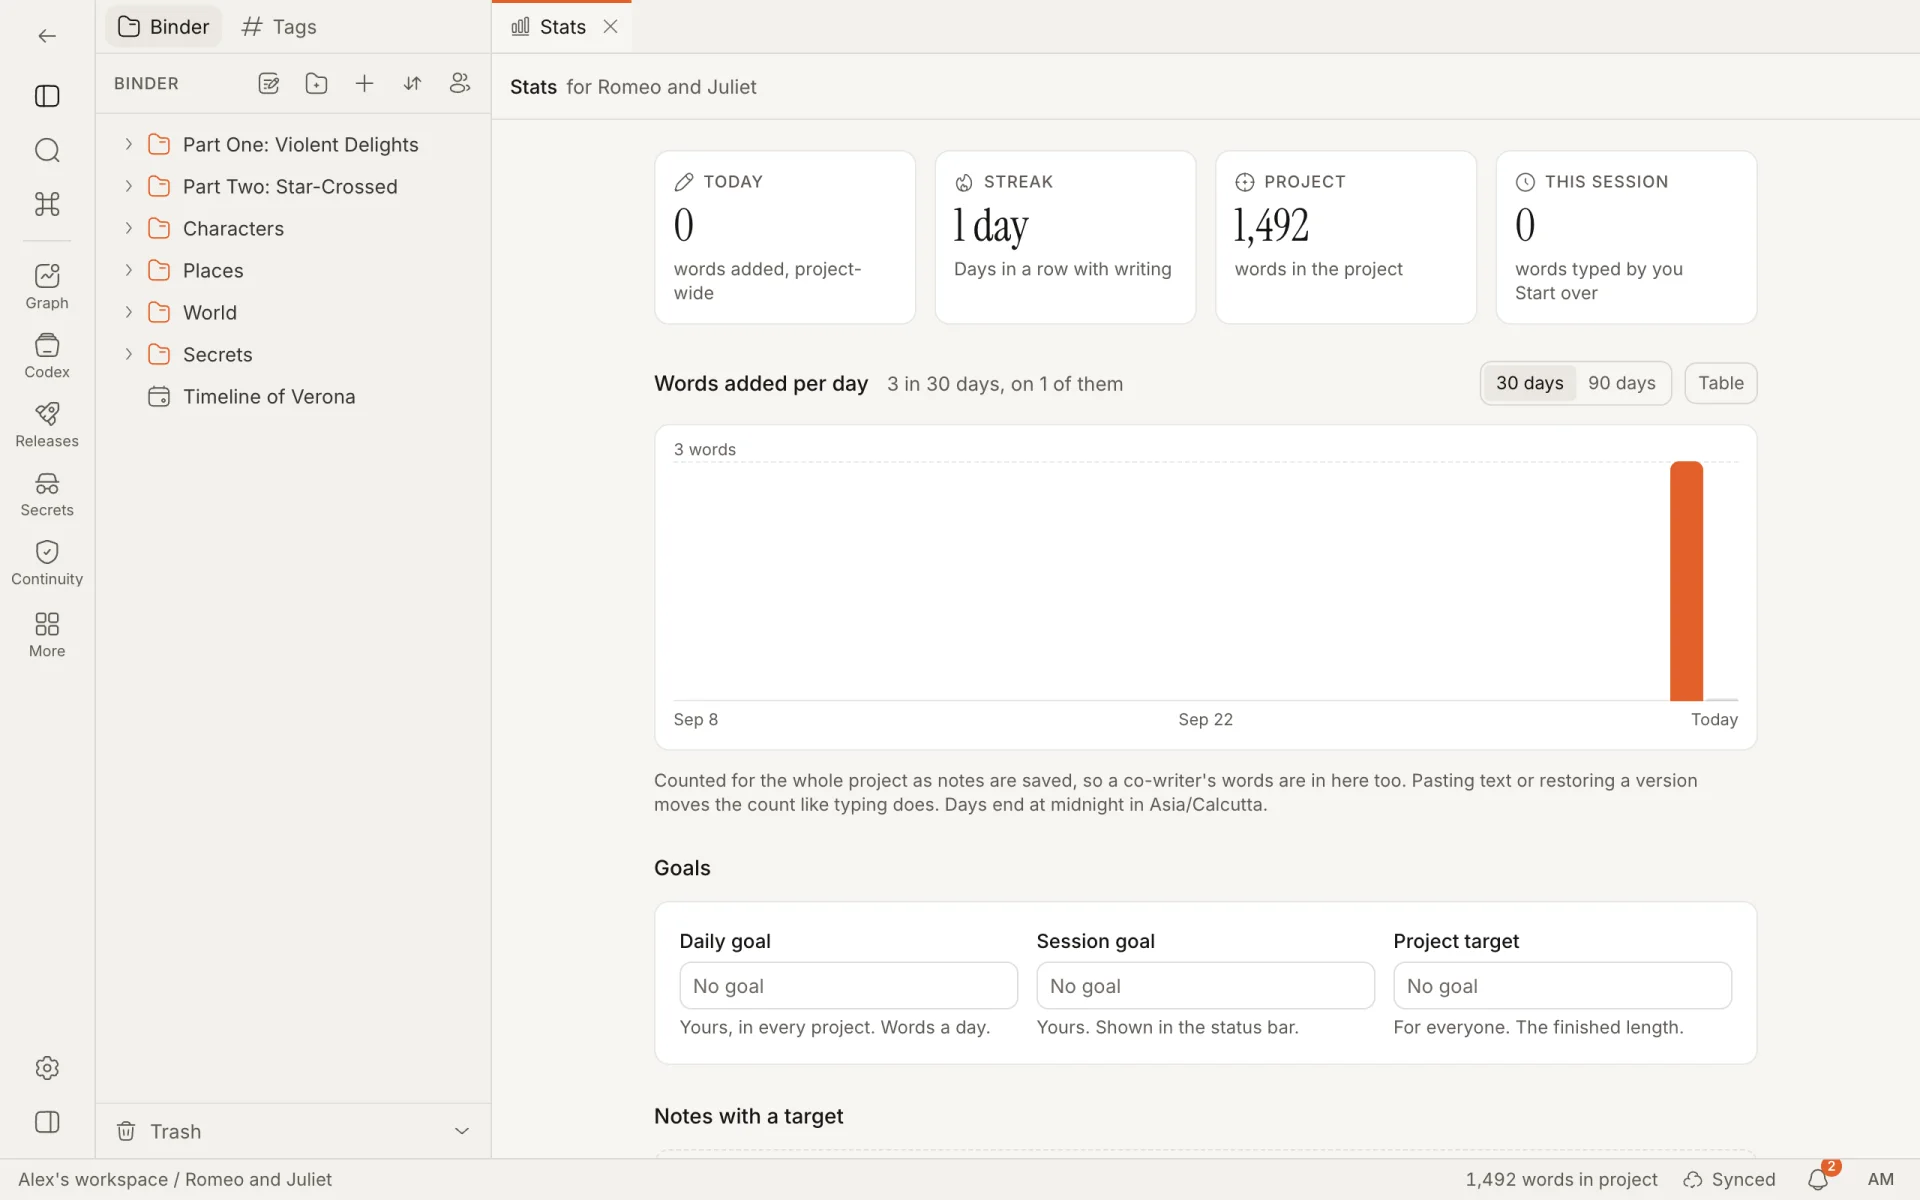
Task: Expand Part Two: Star-Crossed folder
Action: pyautogui.click(x=129, y=187)
